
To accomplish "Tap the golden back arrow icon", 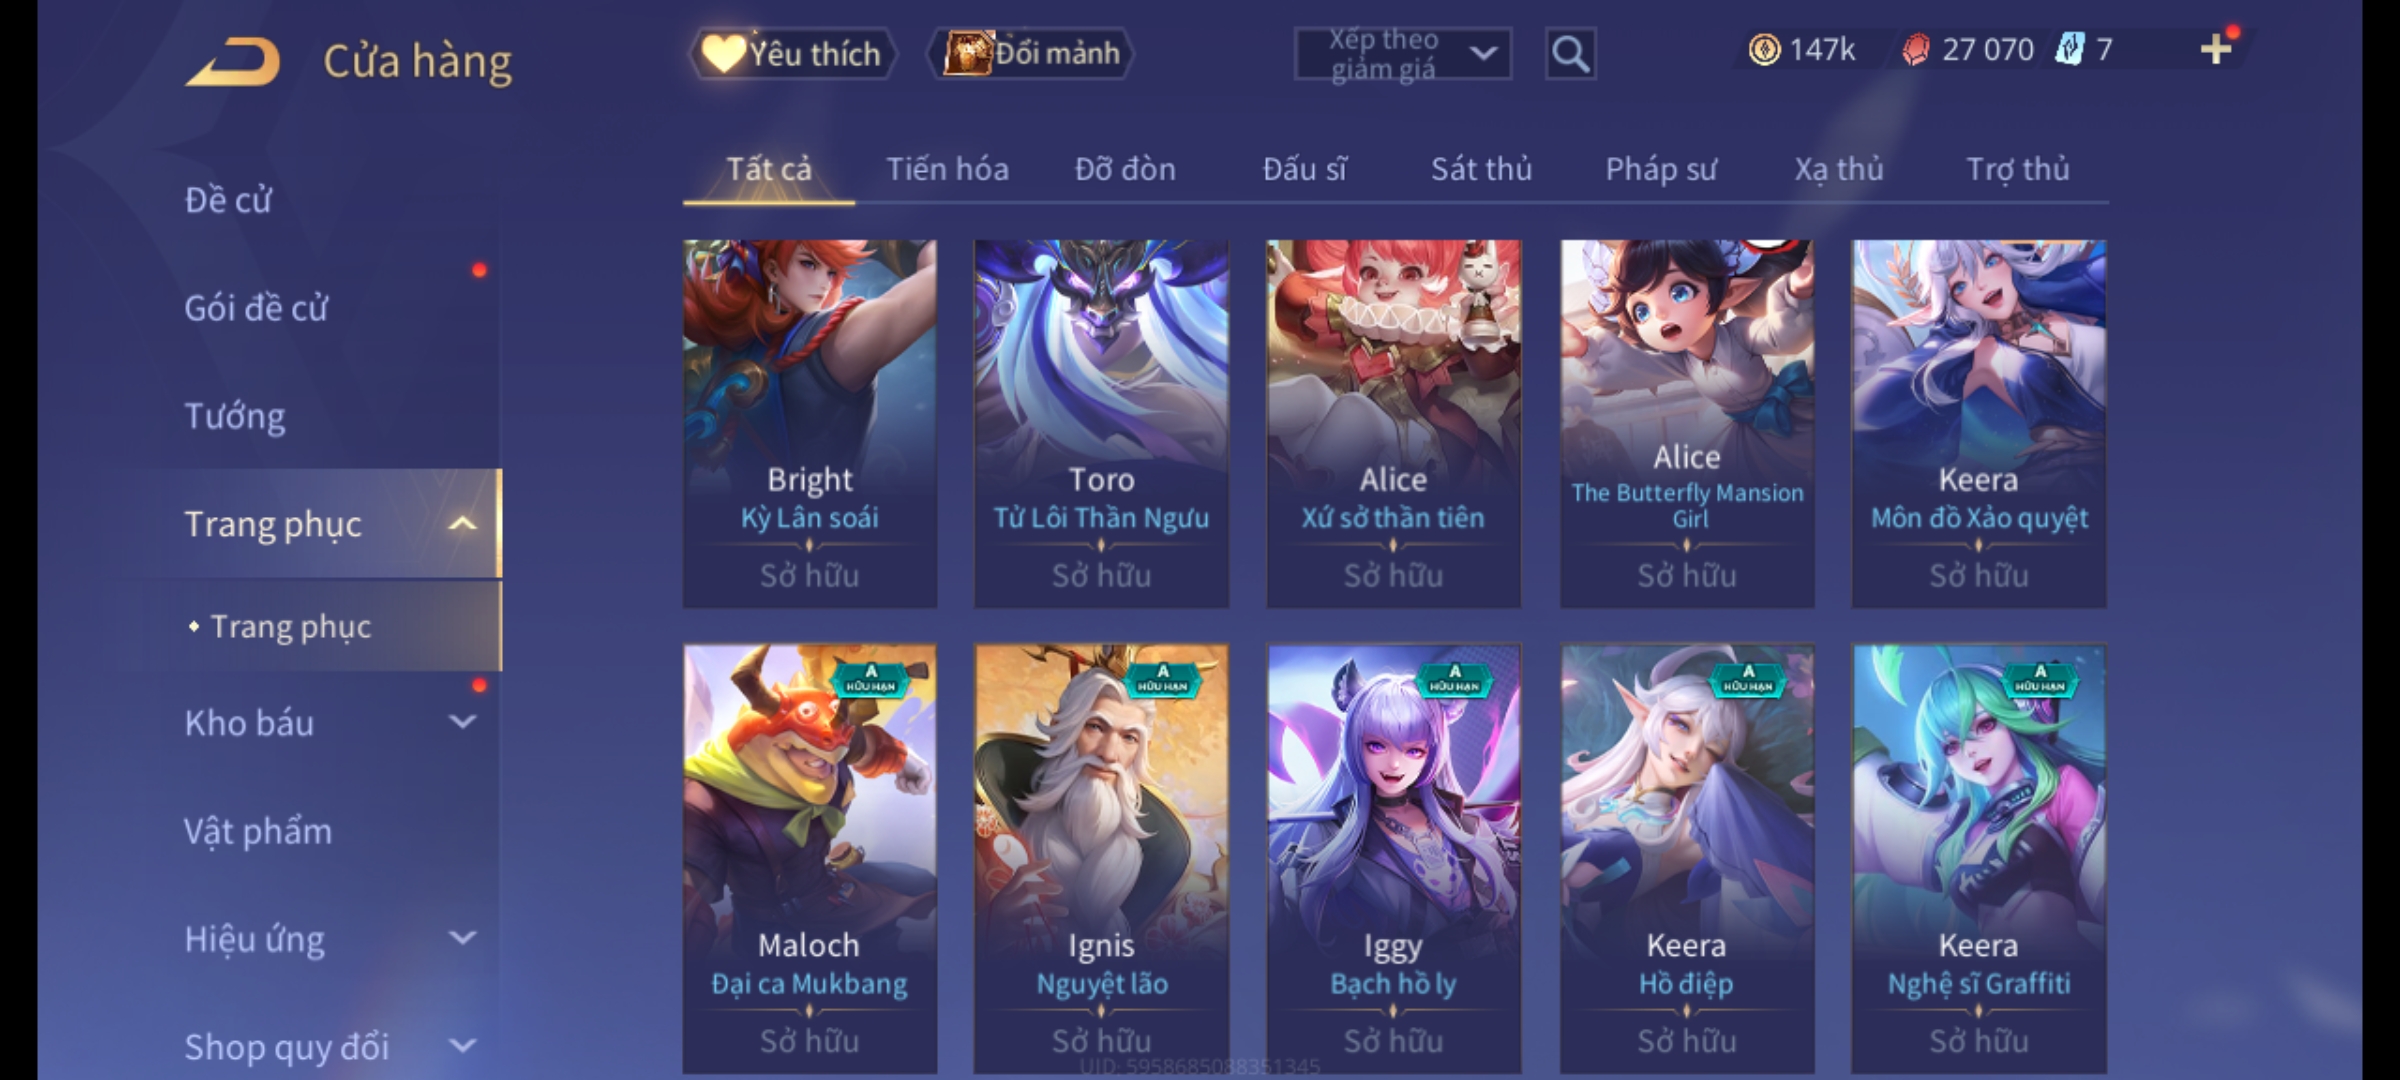I will (232, 61).
